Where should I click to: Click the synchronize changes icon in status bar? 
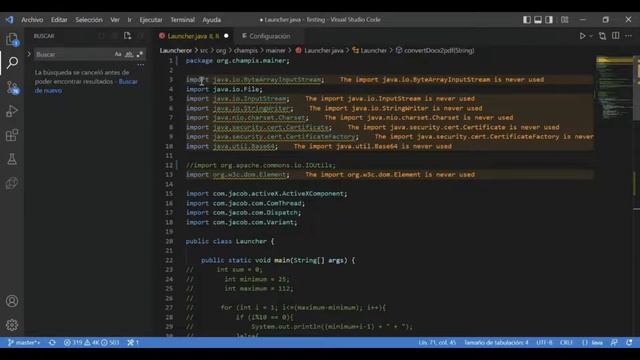click(x=52, y=342)
